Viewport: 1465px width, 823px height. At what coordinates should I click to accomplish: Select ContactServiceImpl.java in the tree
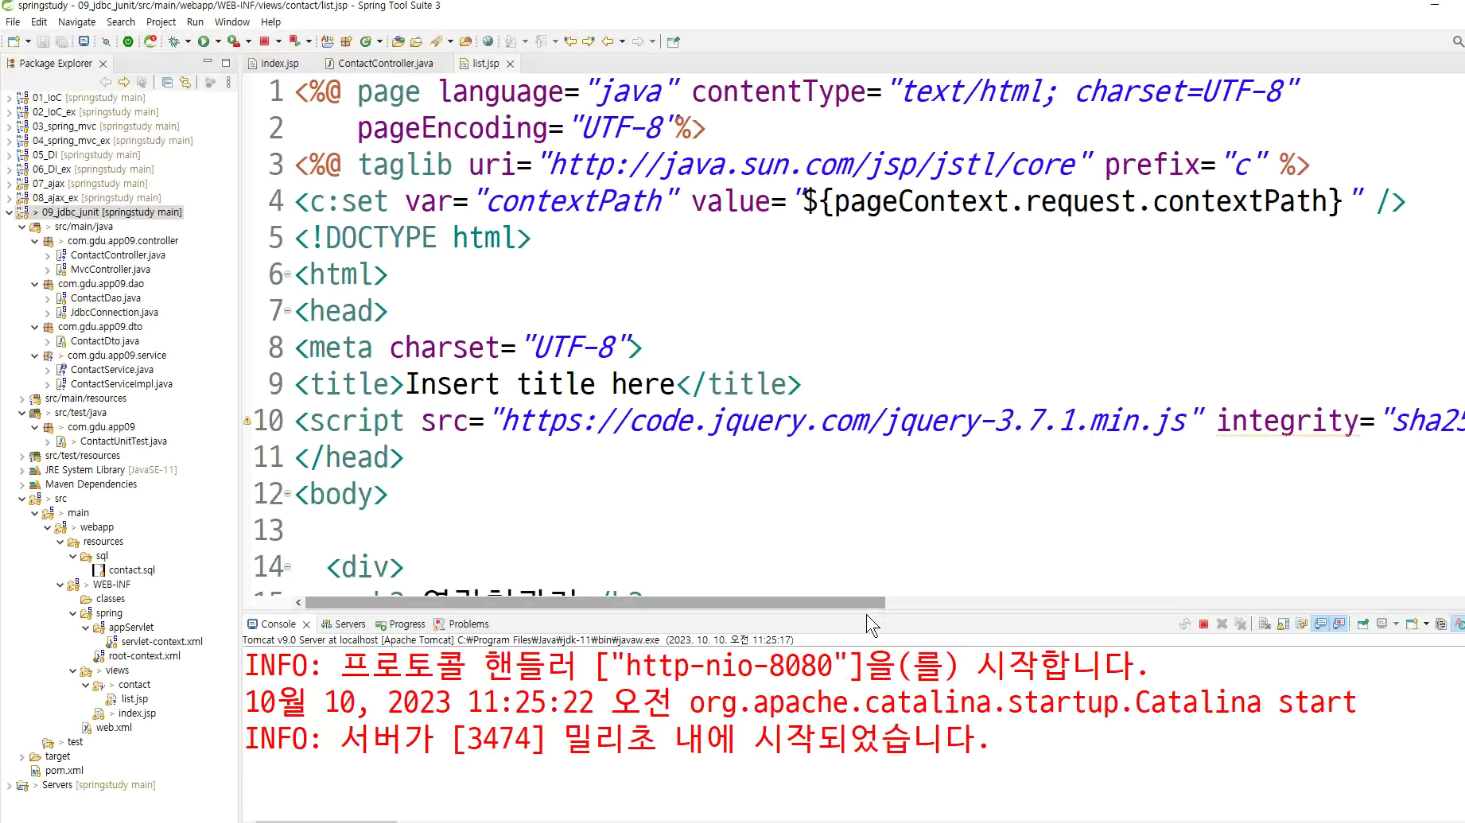click(121, 384)
